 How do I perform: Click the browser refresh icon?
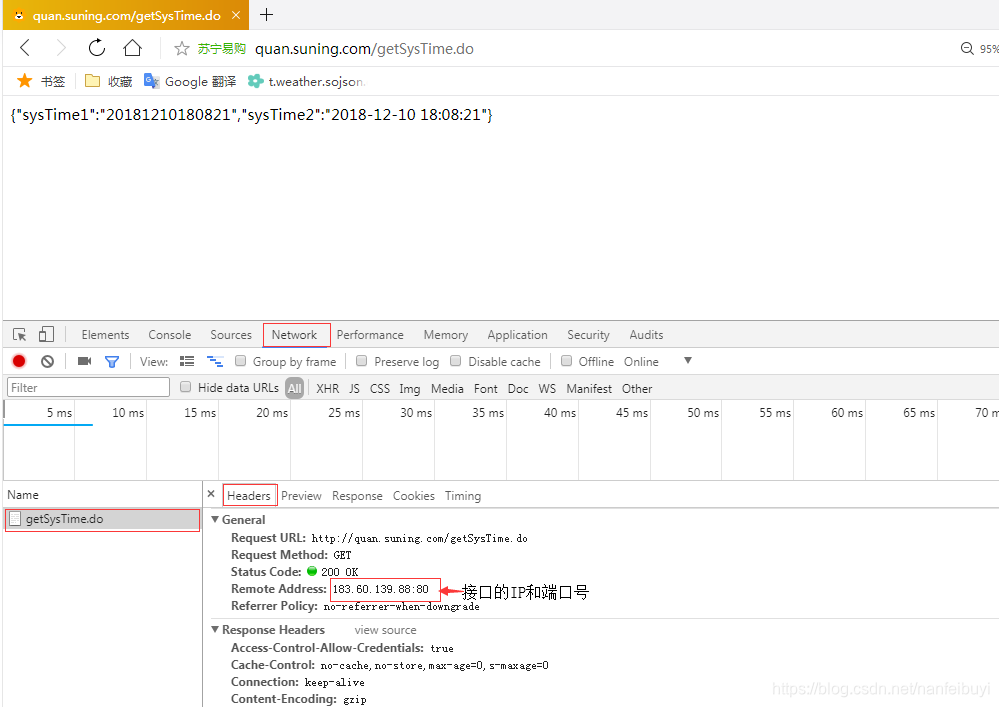point(96,47)
